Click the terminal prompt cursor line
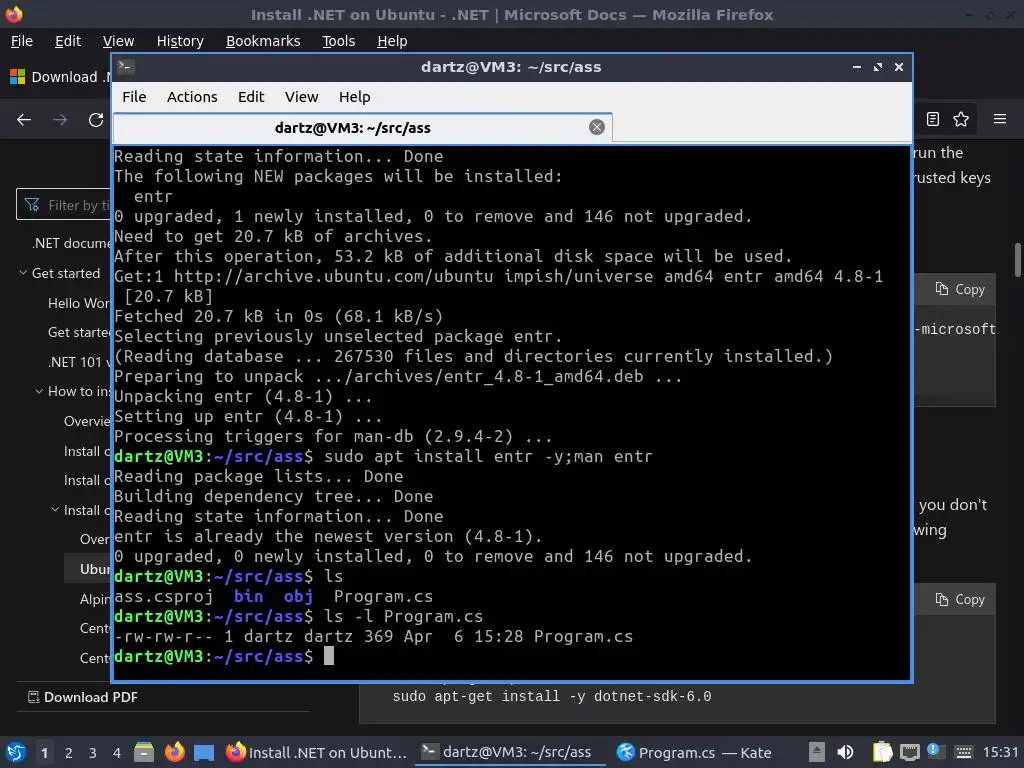Image resolution: width=1024 pixels, height=768 pixels. point(512,656)
